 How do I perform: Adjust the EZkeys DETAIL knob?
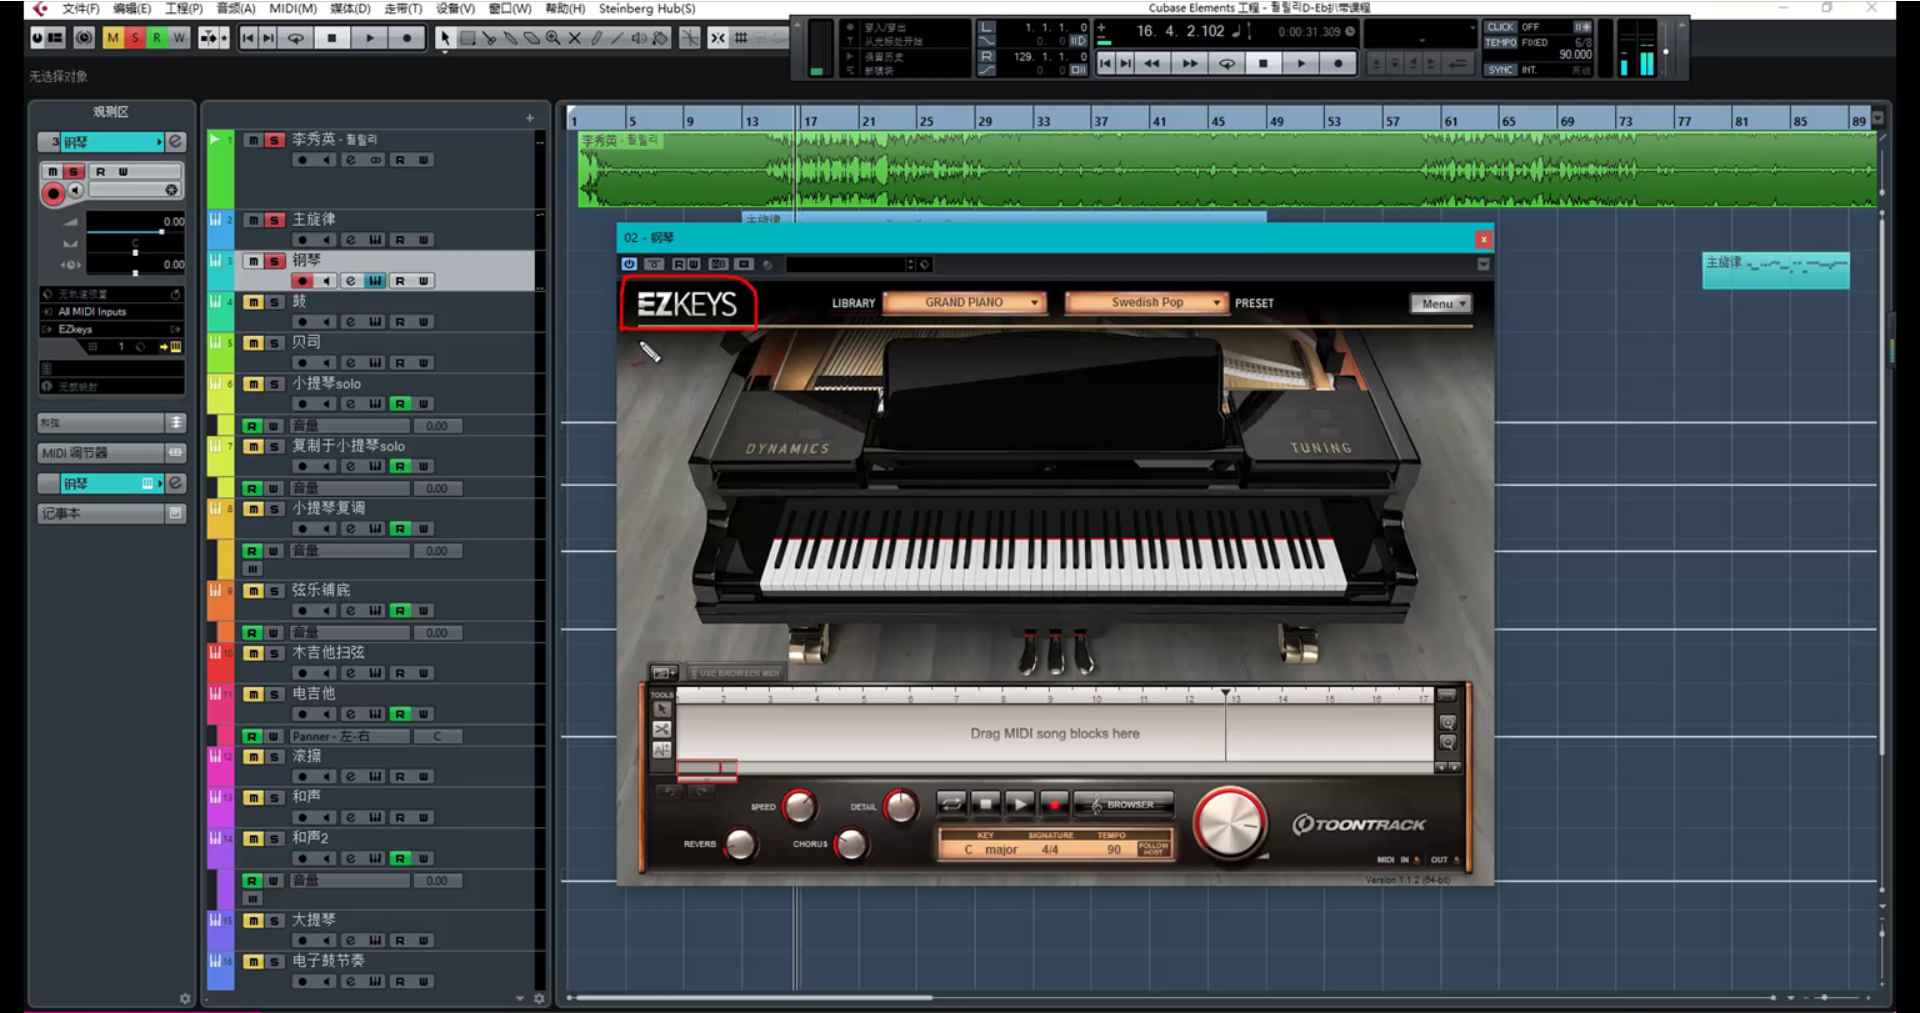[x=901, y=806]
